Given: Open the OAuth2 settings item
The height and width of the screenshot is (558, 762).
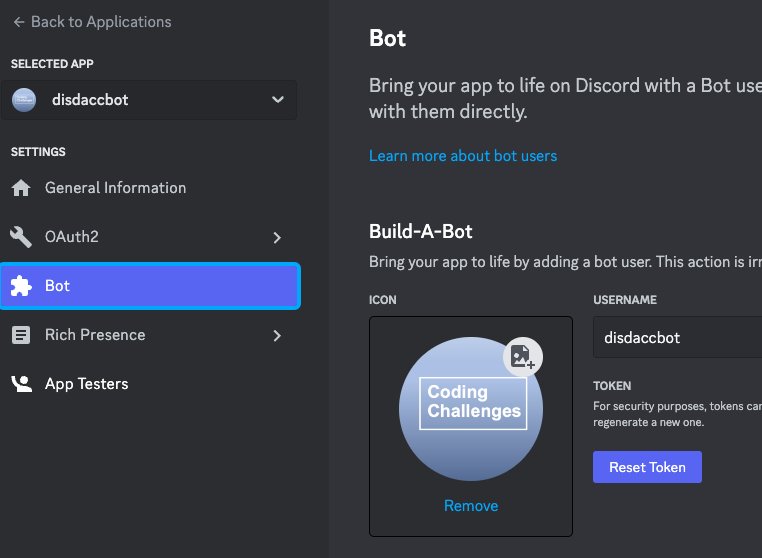Looking at the screenshot, I should click(149, 237).
